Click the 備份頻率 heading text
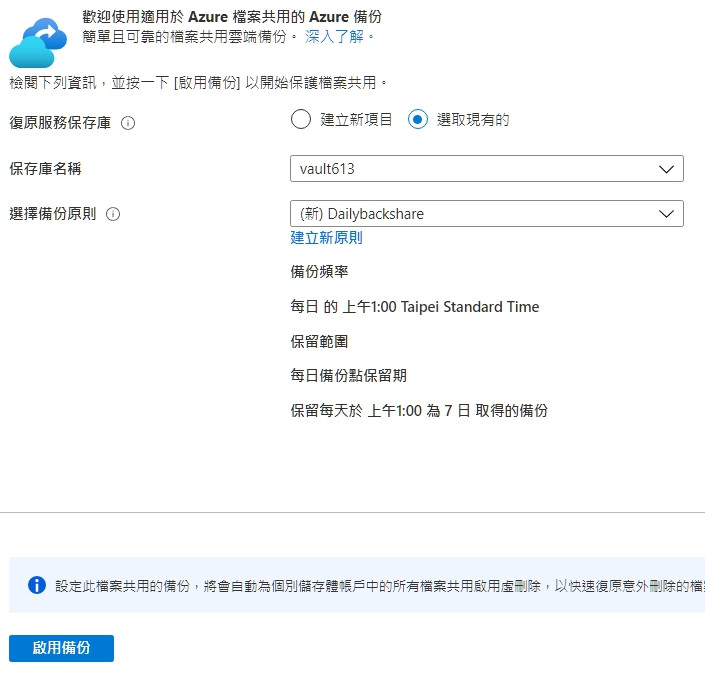 coord(319,272)
